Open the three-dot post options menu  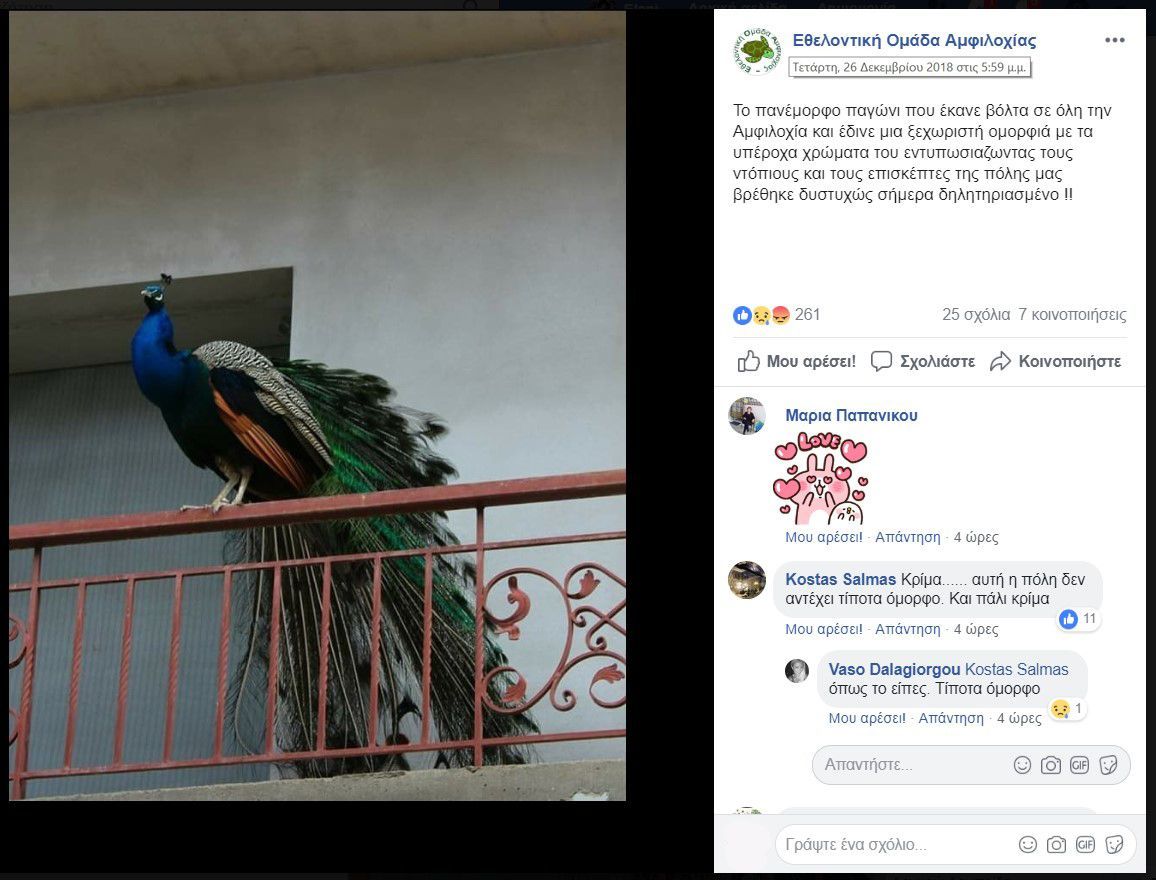[x=1114, y=41]
